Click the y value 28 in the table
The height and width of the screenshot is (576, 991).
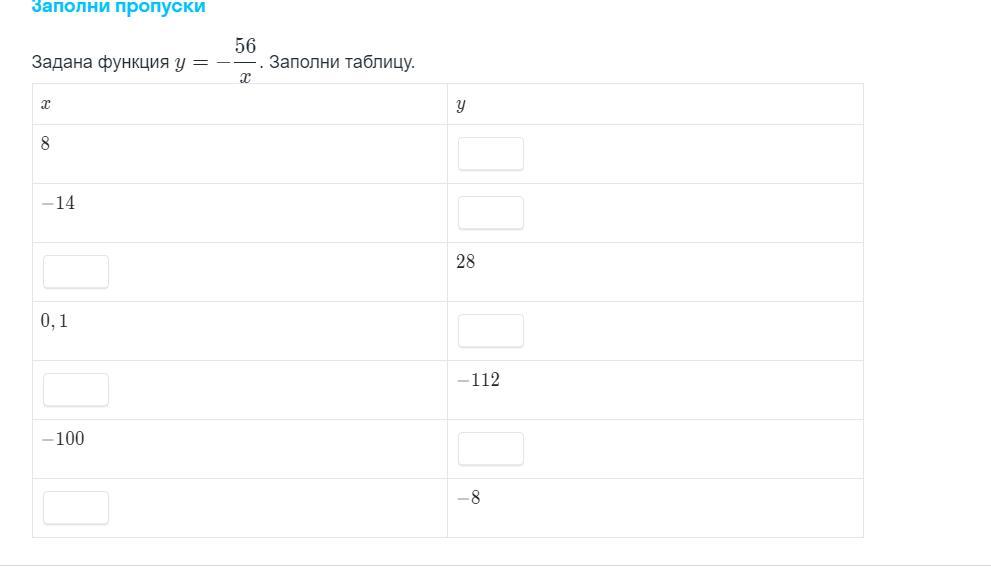466,262
